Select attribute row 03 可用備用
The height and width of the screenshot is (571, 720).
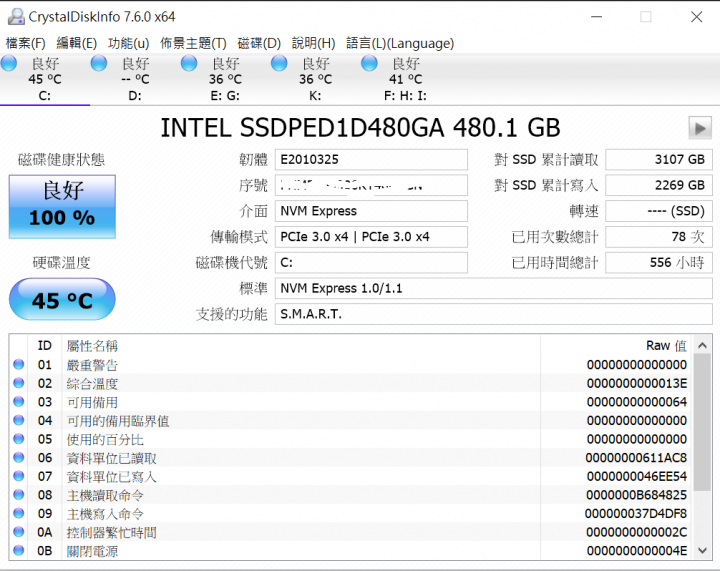pyautogui.click(x=351, y=402)
